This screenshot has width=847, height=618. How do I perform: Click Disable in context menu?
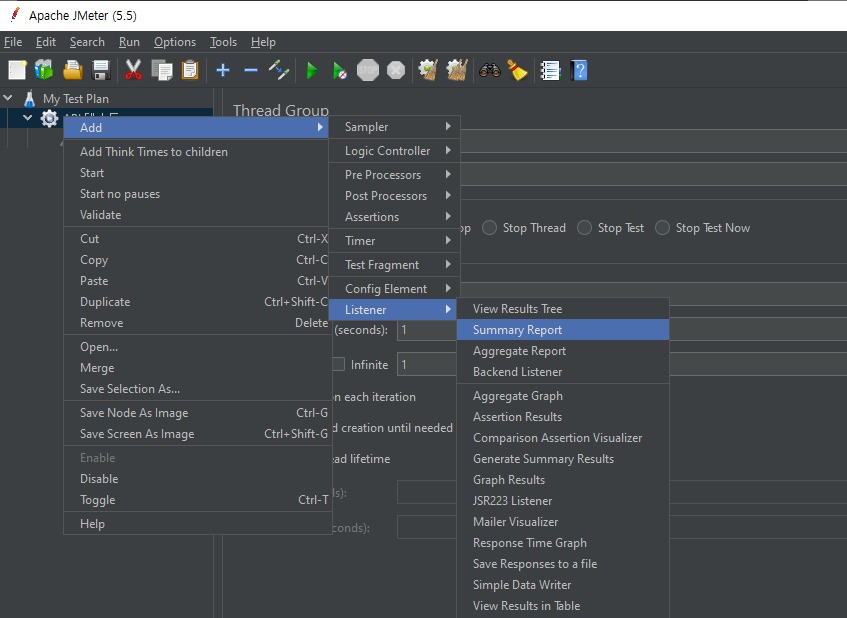tap(196, 479)
